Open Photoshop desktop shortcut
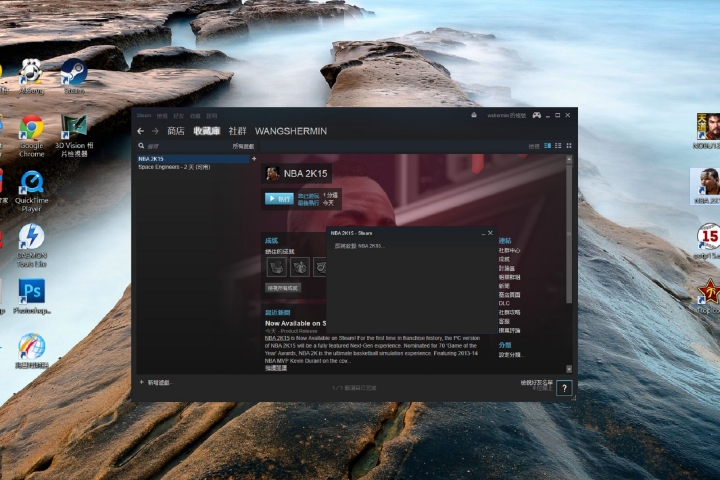Screen dimensions: 720x480 point(31,296)
